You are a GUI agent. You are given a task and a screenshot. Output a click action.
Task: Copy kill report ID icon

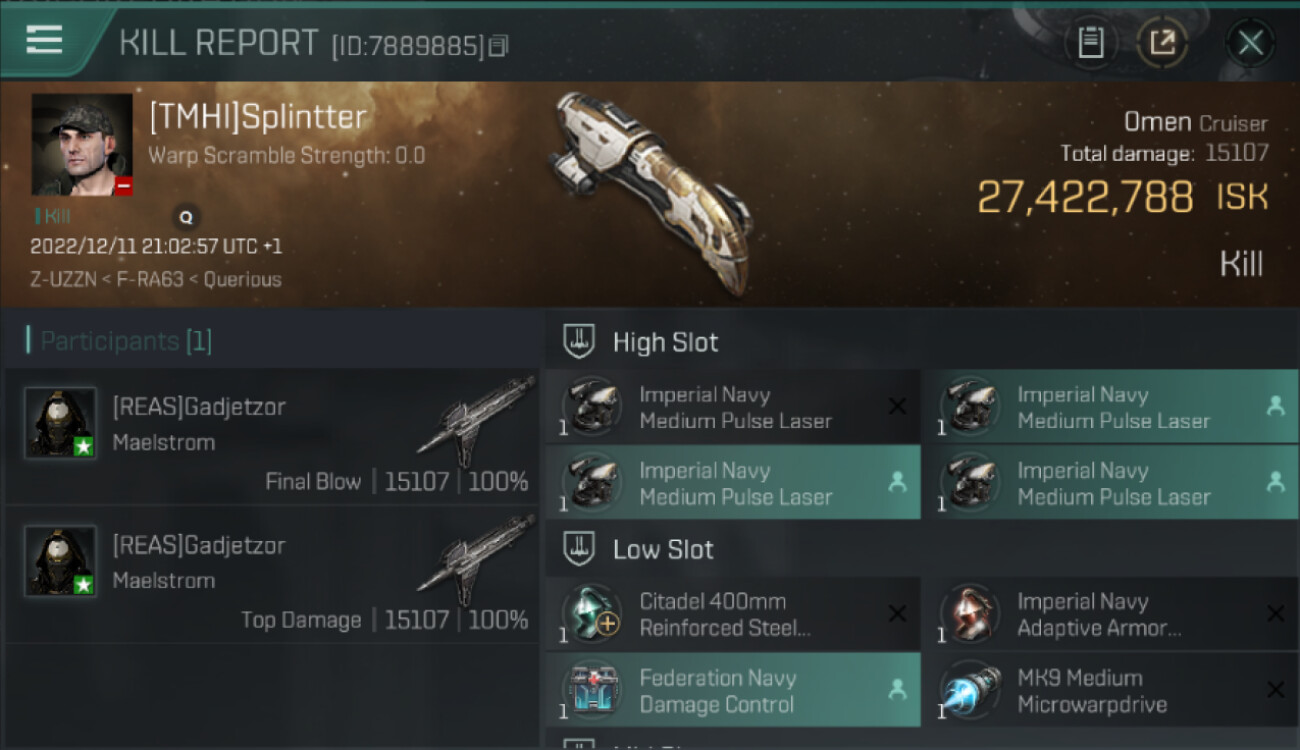[498, 45]
